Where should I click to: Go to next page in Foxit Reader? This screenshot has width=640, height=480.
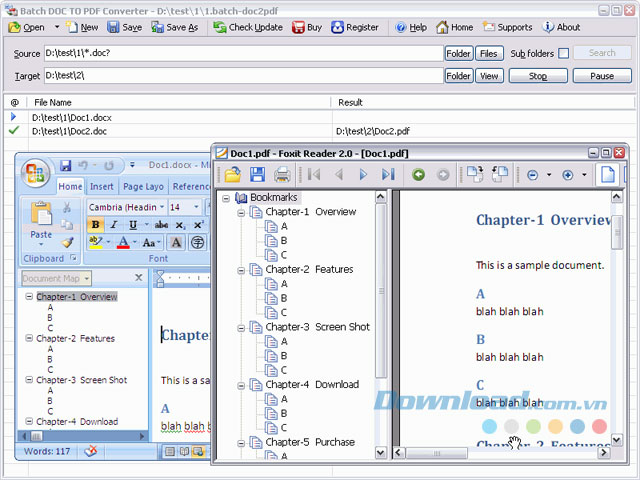363,175
